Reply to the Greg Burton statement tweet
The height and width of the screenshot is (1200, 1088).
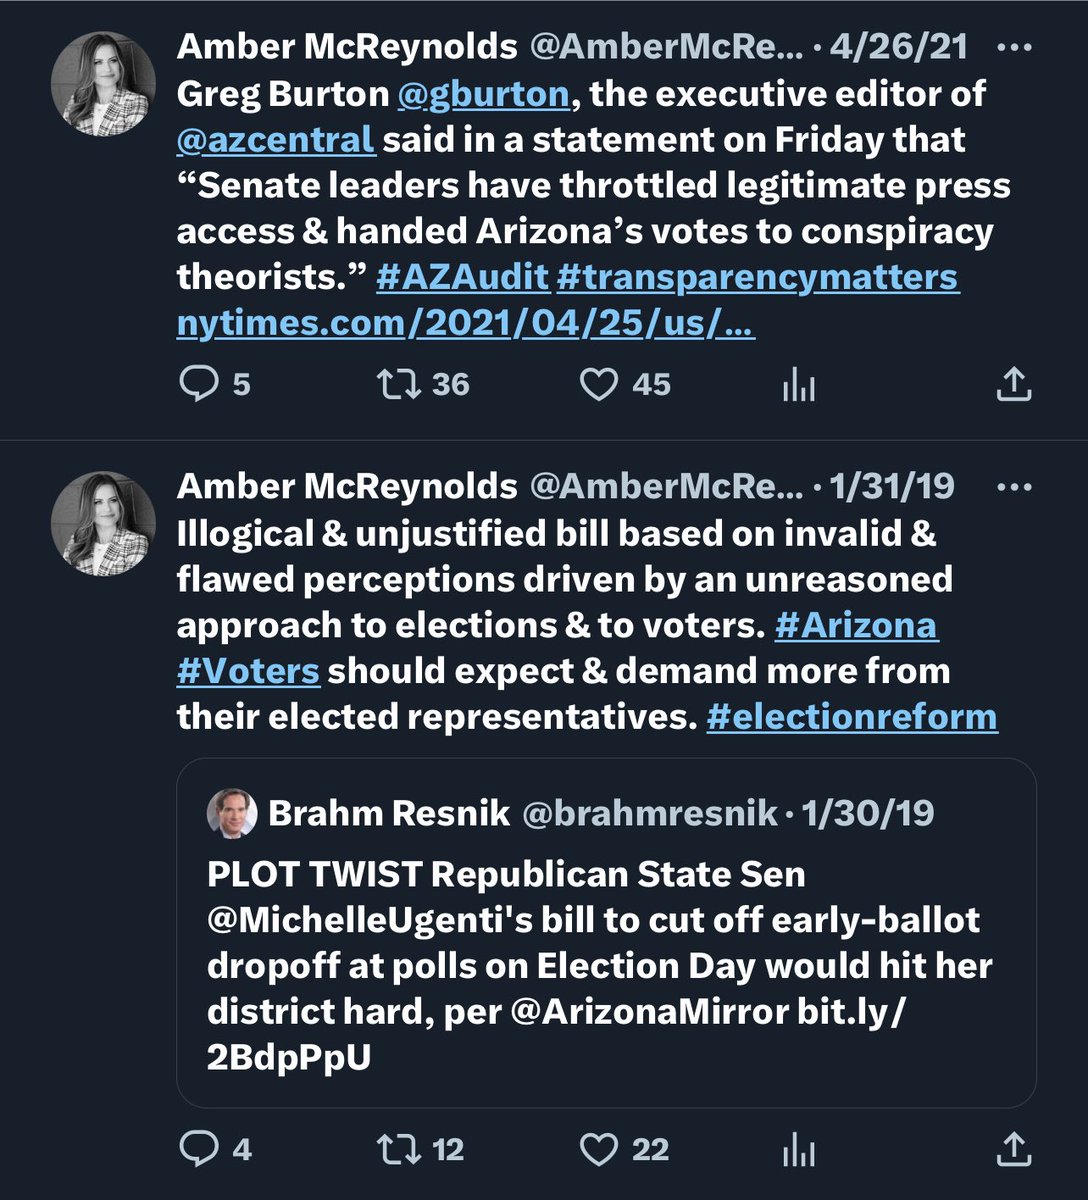(x=198, y=384)
